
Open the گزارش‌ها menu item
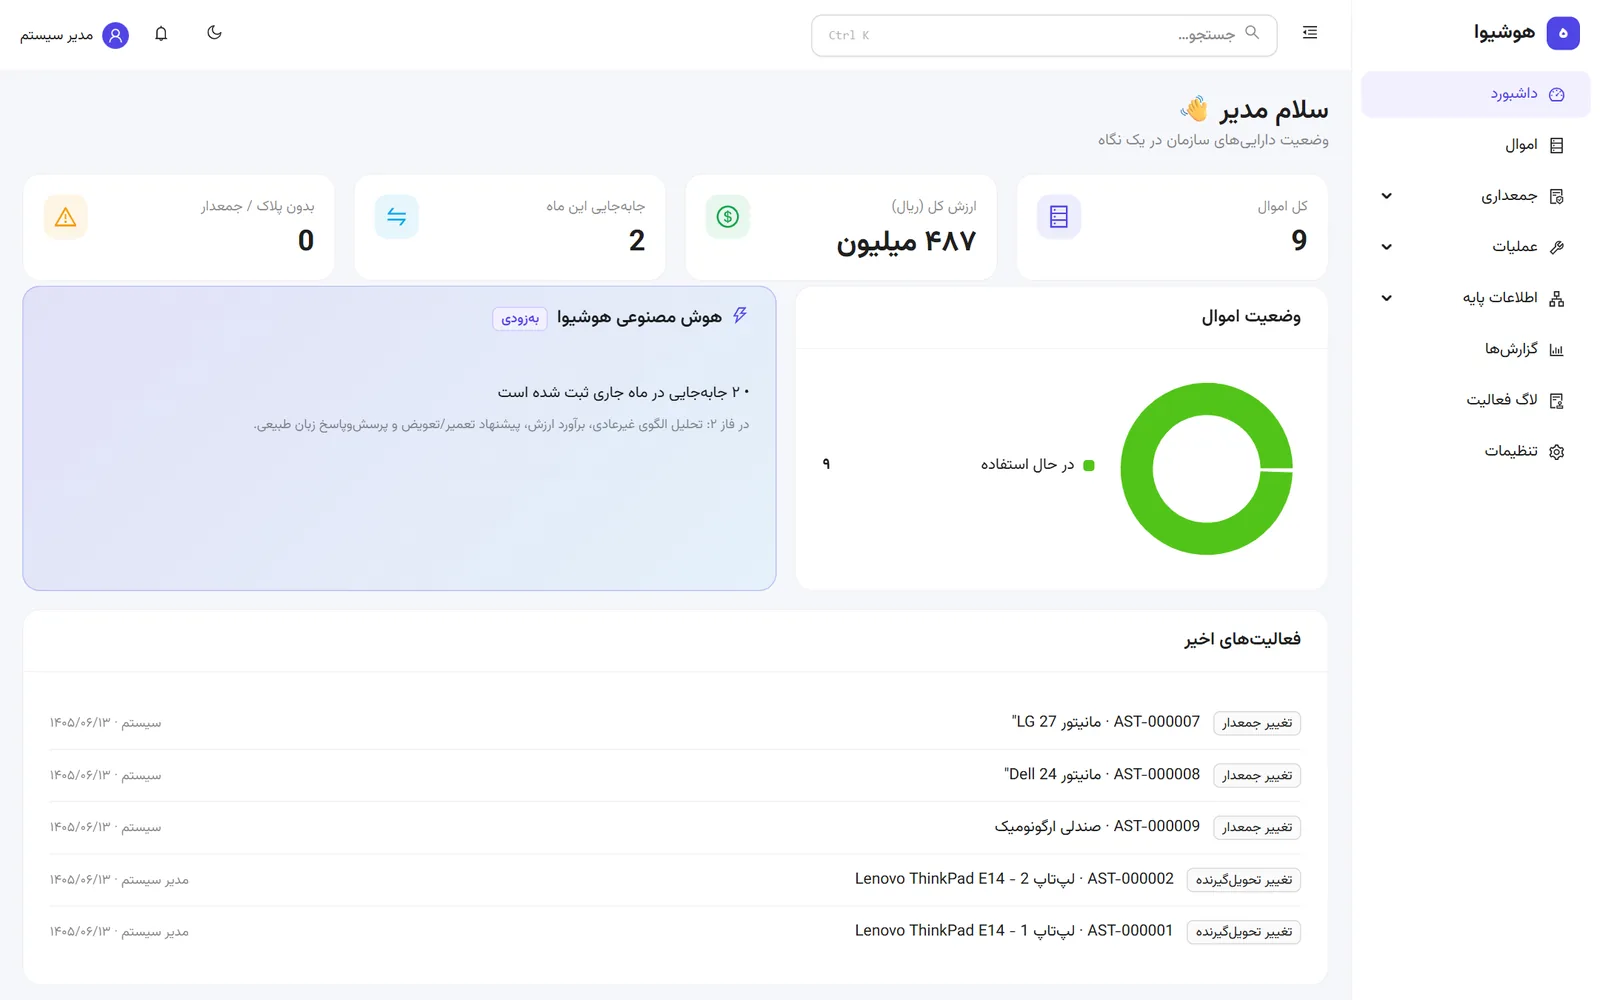click(x=1476, y=349)
